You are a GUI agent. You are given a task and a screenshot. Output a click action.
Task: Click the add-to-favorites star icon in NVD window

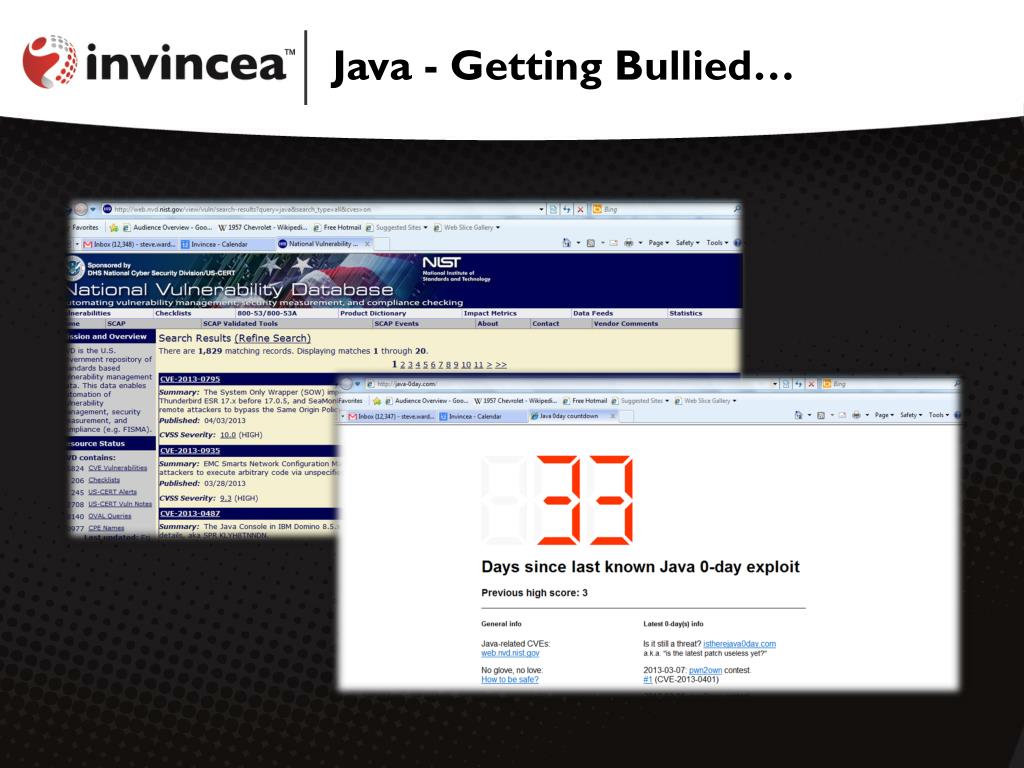point(113,228)
